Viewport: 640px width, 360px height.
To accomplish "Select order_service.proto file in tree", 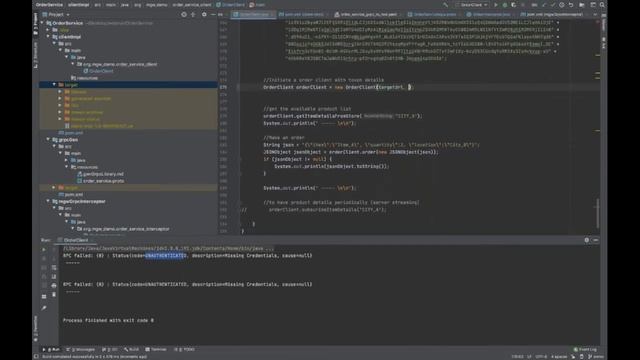I will tap(103, 181).
